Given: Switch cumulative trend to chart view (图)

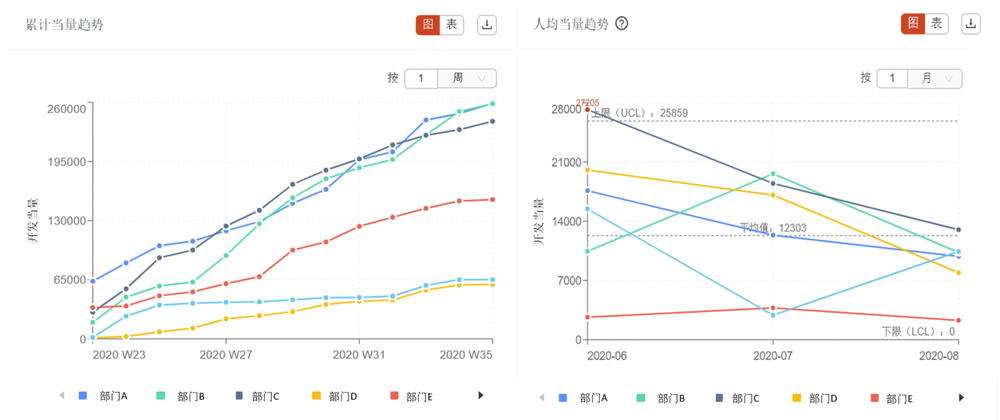Looking at the screenshot, I should [428, 25].
